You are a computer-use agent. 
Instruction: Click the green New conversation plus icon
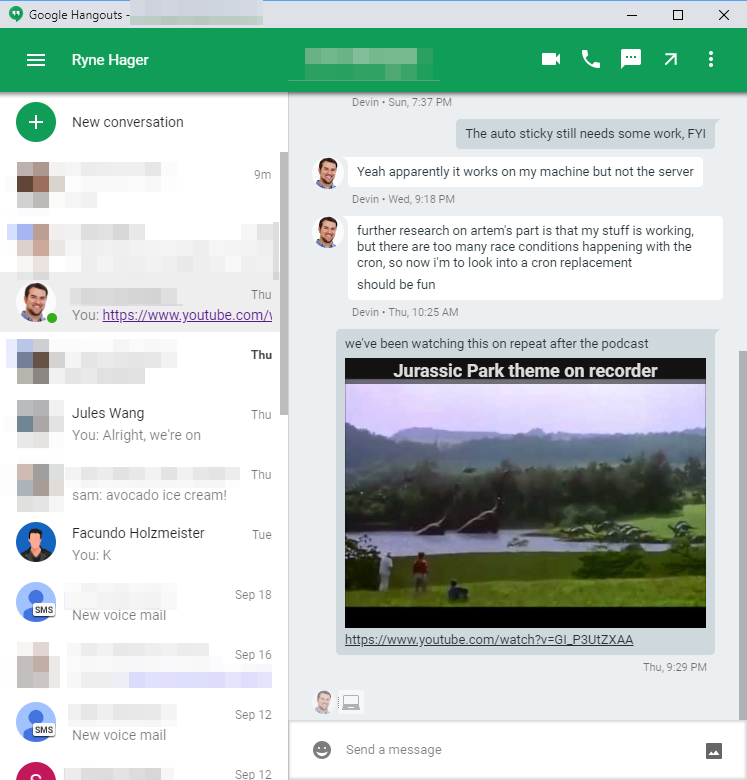click(36, 122)
